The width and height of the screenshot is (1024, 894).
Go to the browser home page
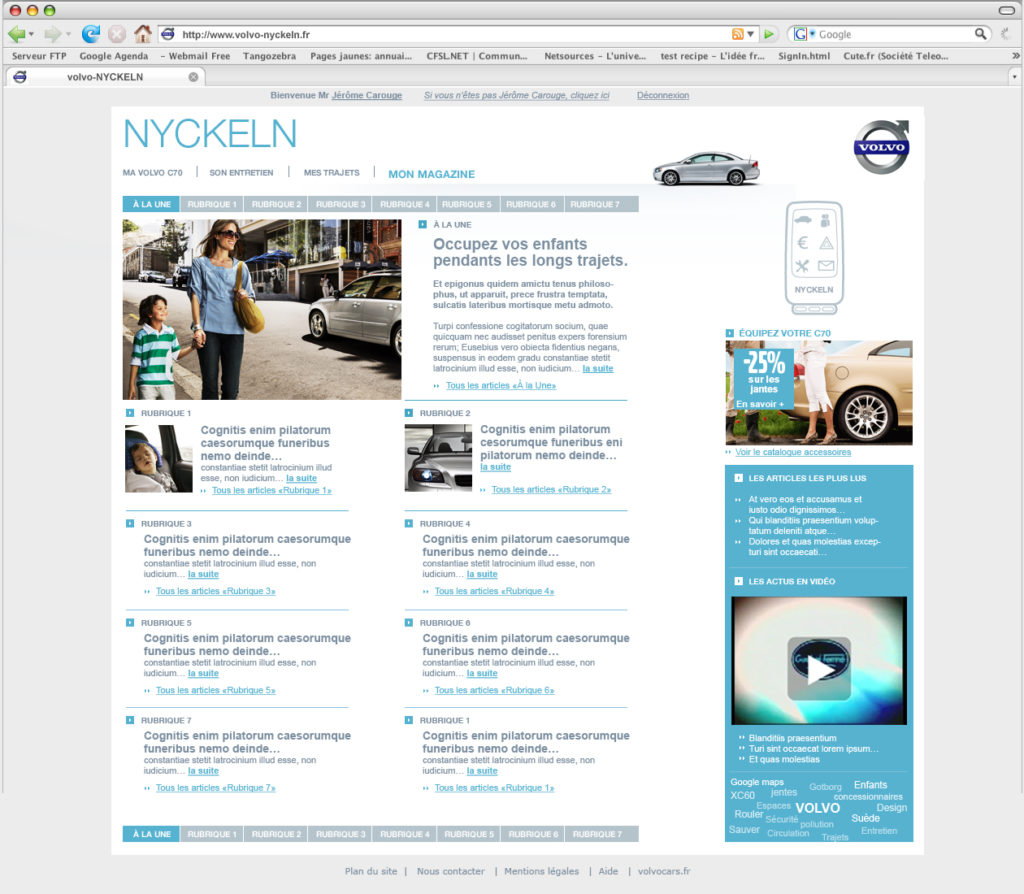pos(142,33)
